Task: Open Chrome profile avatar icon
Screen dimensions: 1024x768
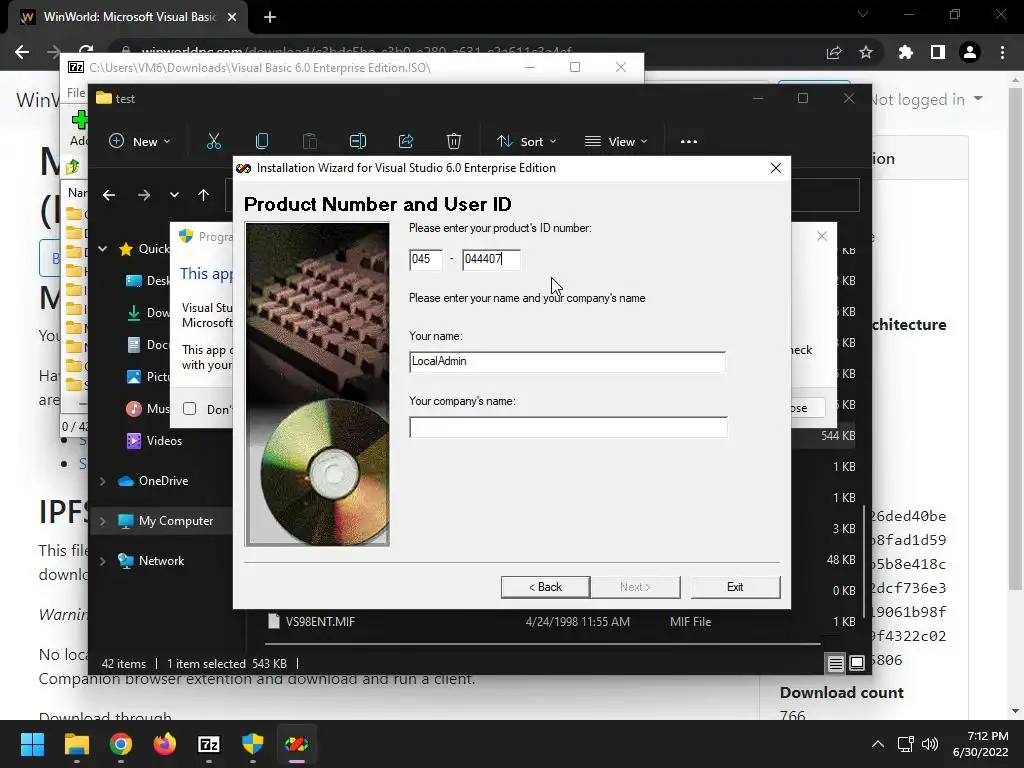Action: pos(970,52)
